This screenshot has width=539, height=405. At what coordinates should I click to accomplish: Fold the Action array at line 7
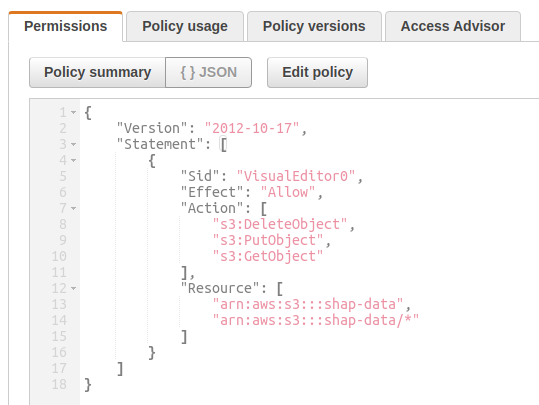click(x=74, y=208)
